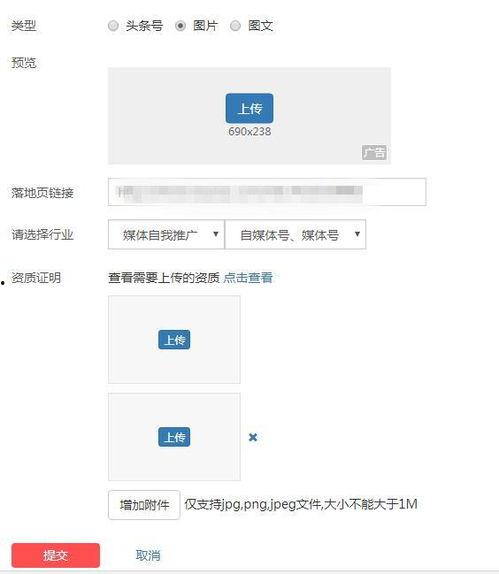The height and width of the screenshot is (574, 499).
Task: Open the 点击查看 qualification link
Action: tap(248, 278)
